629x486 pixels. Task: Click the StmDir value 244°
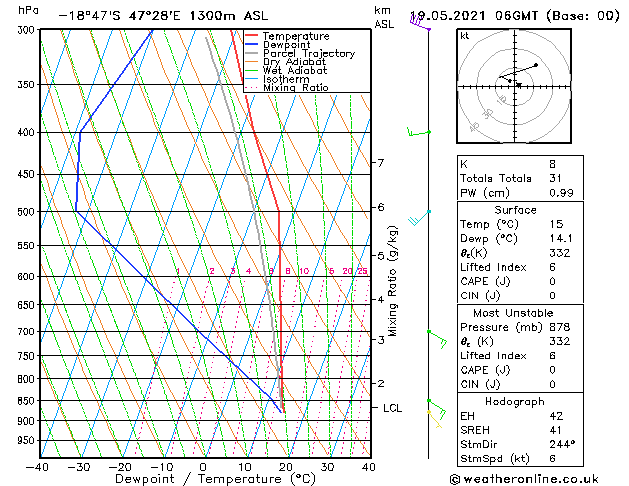tap(562, 445)
